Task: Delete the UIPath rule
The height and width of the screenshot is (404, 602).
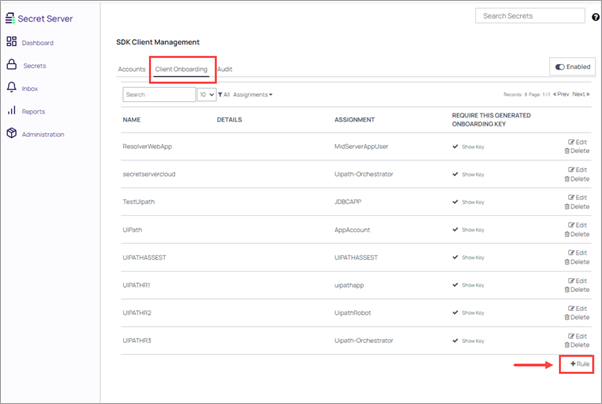Action: 577,234
